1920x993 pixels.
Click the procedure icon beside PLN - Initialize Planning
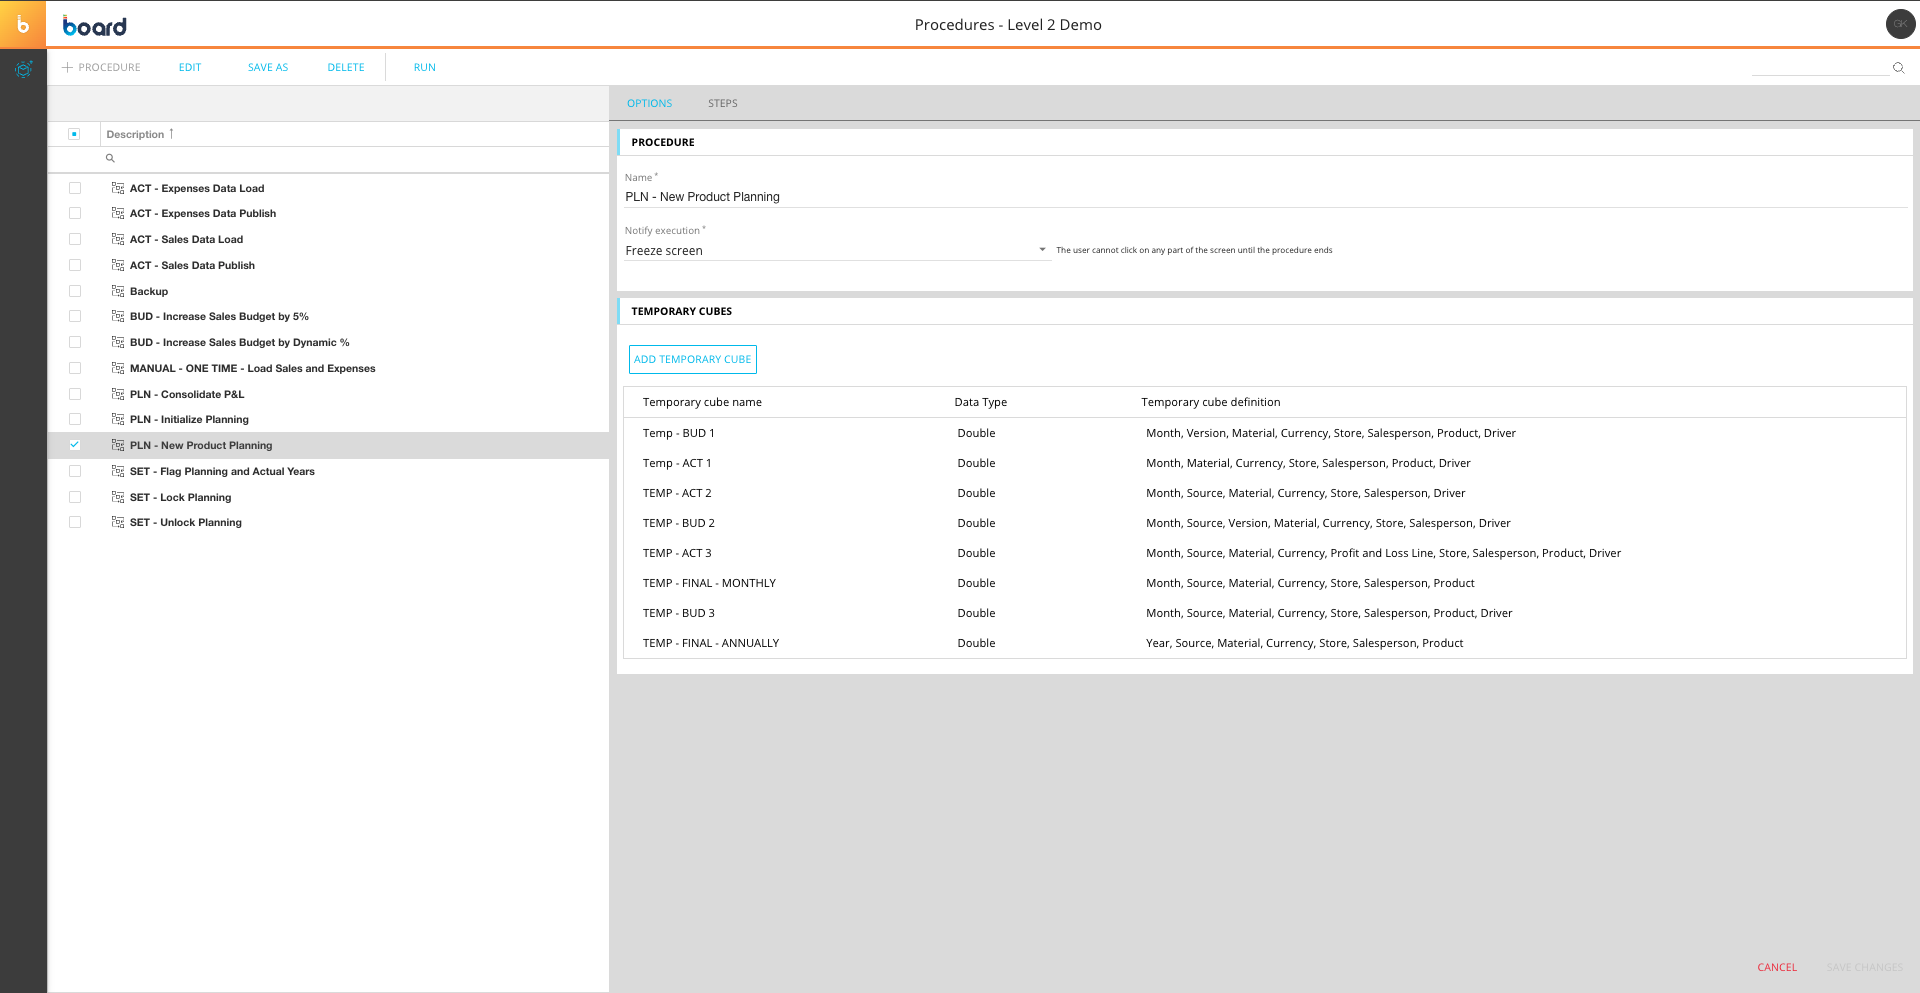point(118,419)
